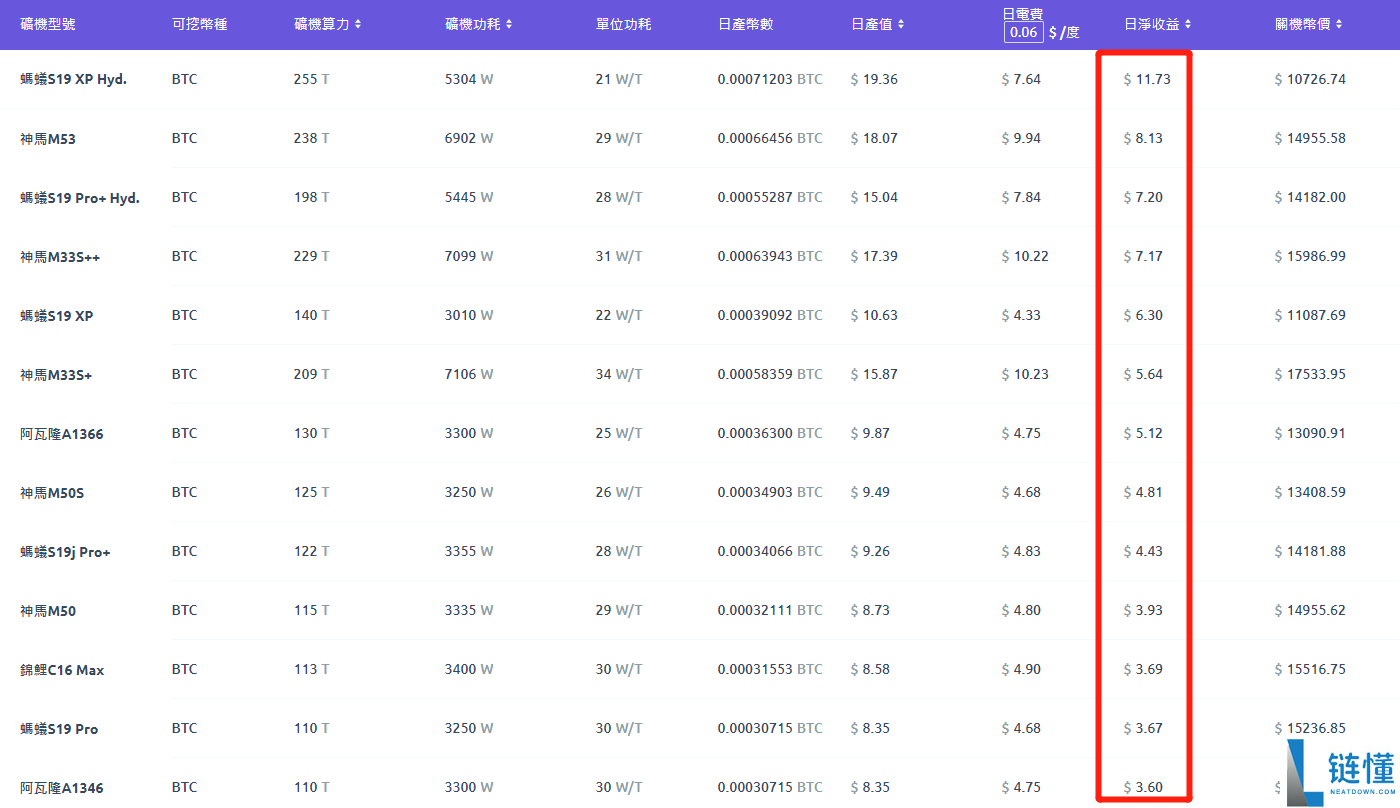
Task: Select the $ 8.13 net profit cell
Action: pos(1143,138)
